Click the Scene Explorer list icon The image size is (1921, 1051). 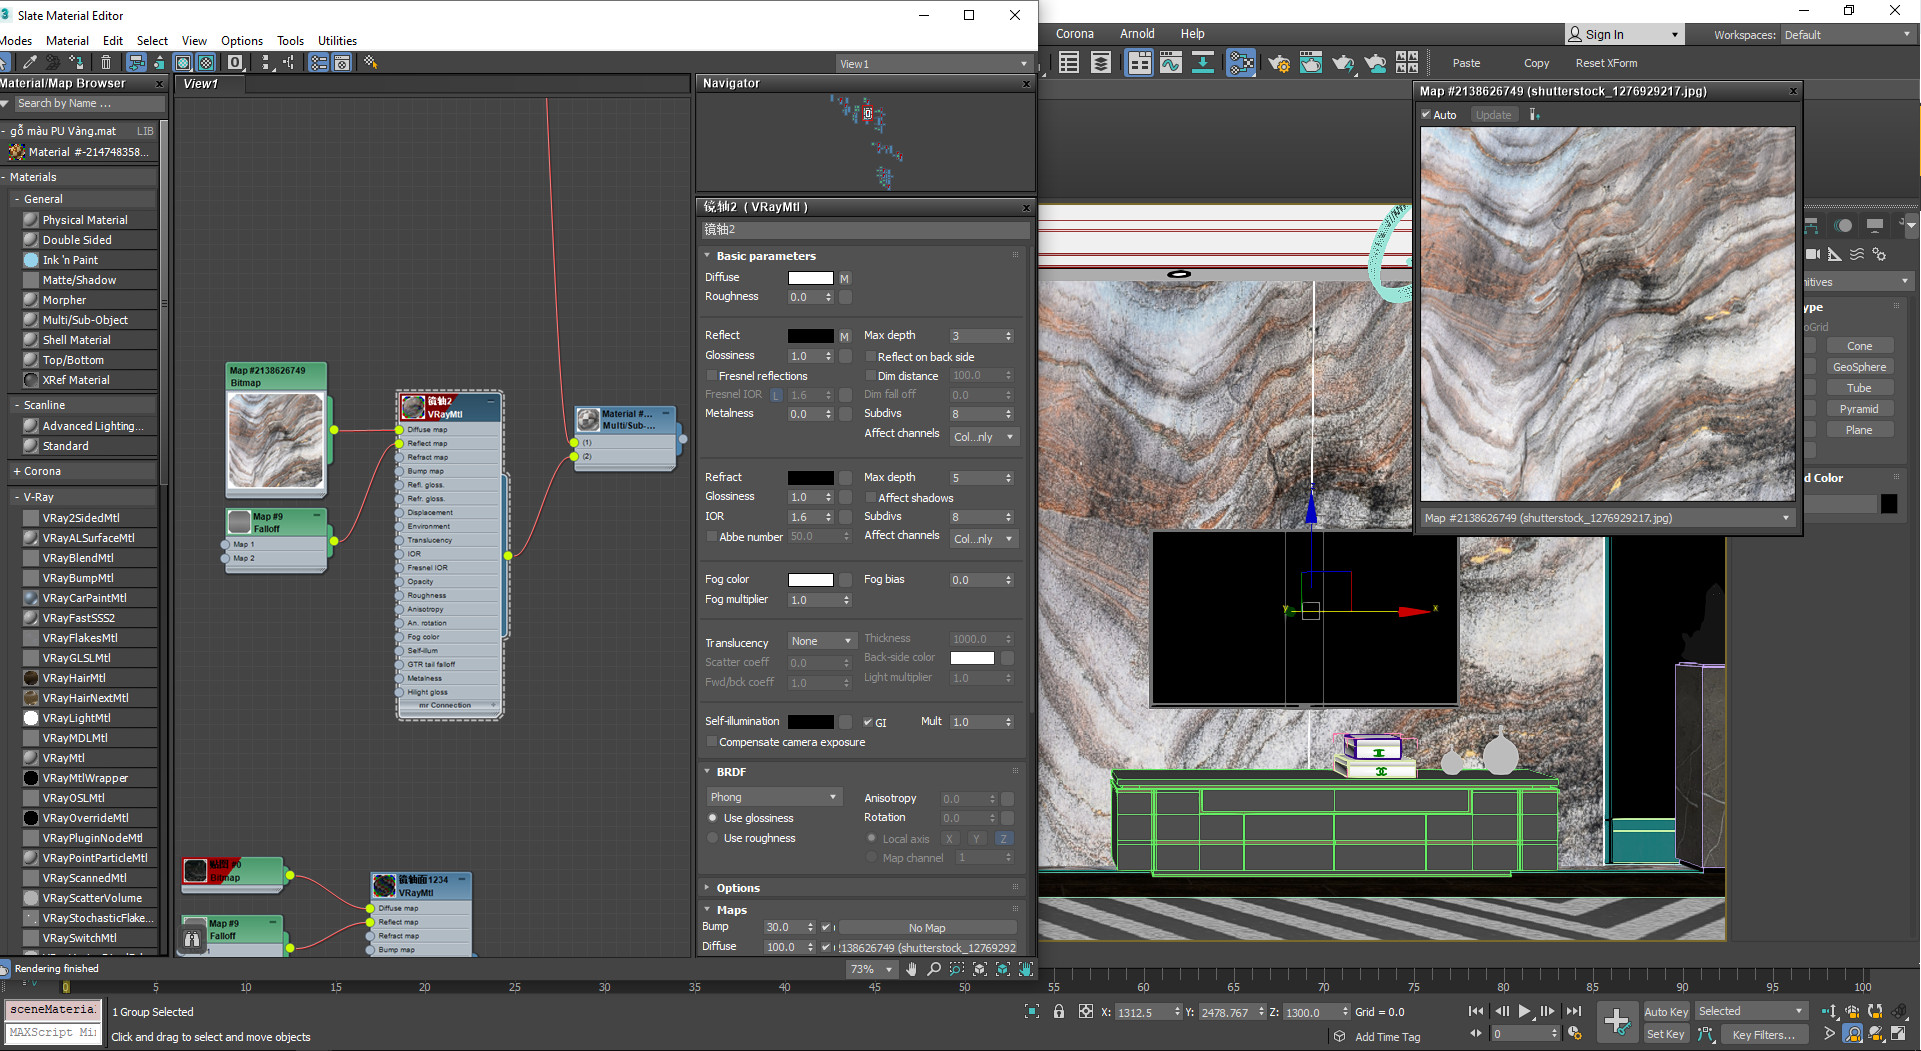[x=1069, y=64]
